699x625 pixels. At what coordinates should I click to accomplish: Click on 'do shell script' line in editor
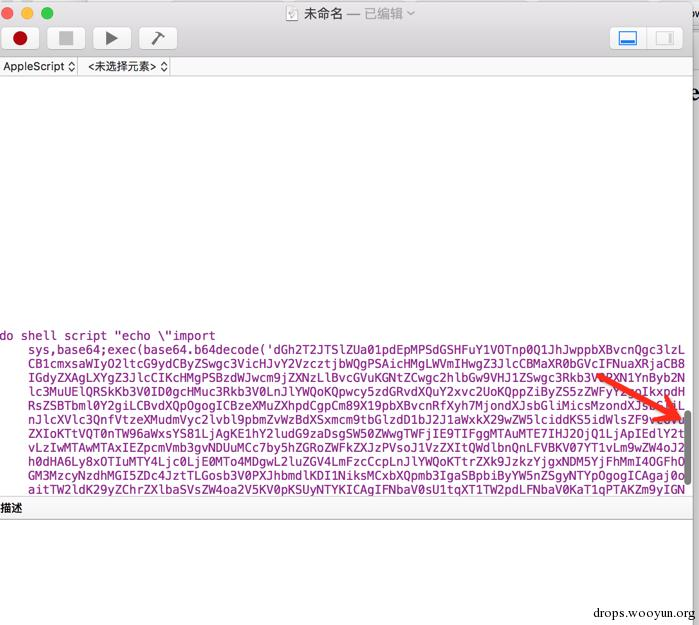point(107,336)
